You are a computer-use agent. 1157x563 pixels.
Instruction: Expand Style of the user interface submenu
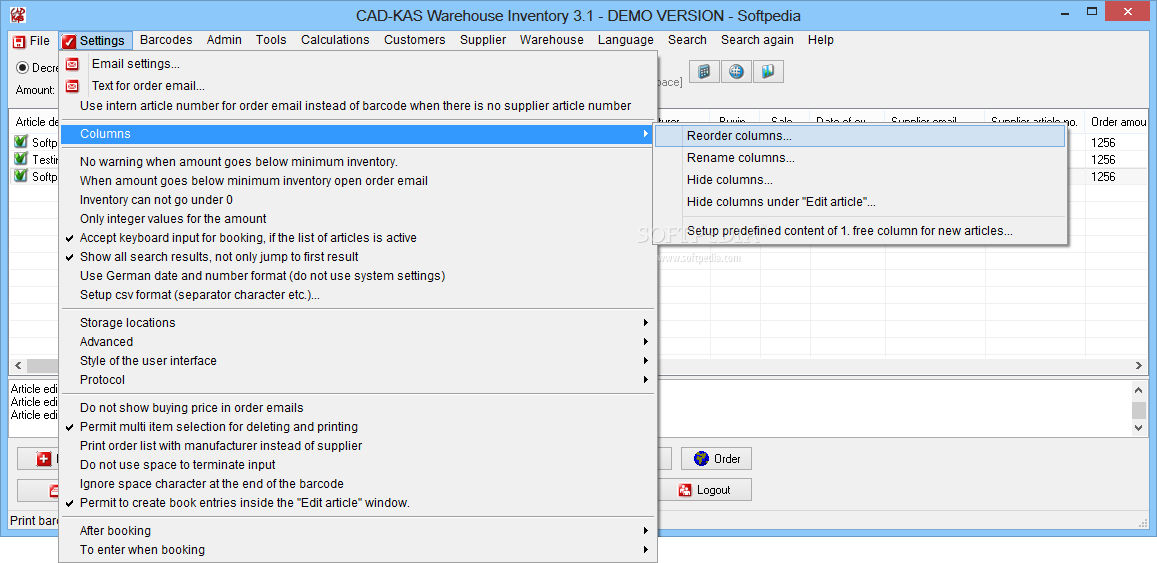[x=357, y=361]
